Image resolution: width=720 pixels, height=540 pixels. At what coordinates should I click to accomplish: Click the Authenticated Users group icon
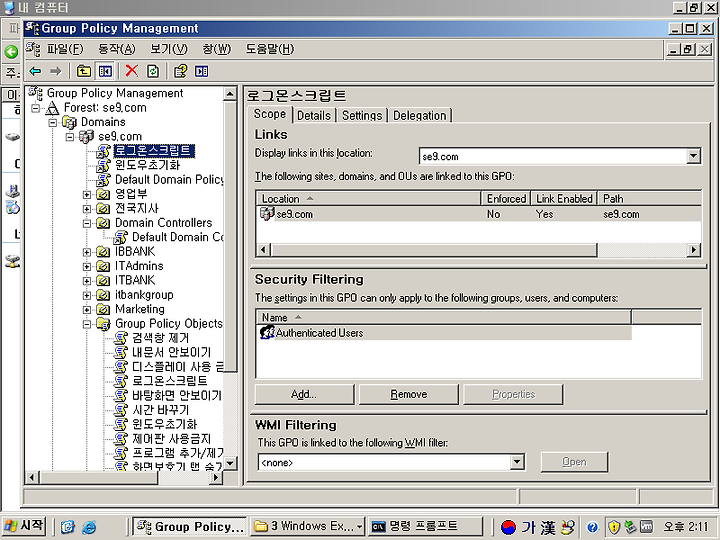[x=267, y=332]
